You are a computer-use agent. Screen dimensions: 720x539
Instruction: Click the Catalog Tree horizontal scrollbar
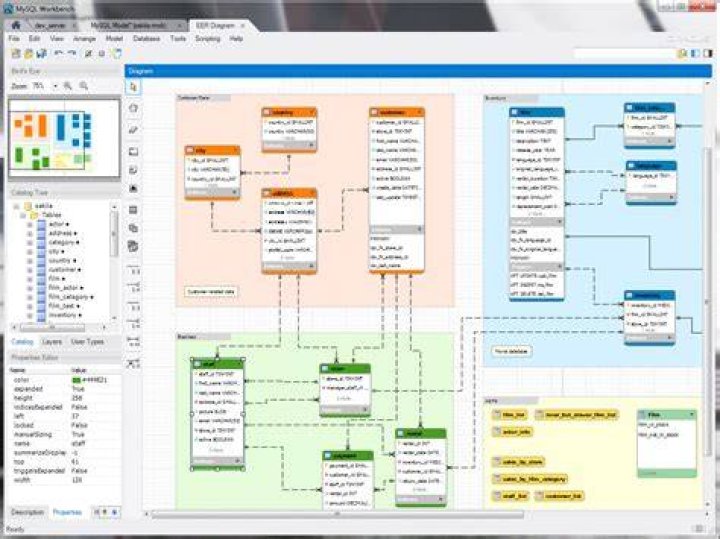tap(52, 327)
